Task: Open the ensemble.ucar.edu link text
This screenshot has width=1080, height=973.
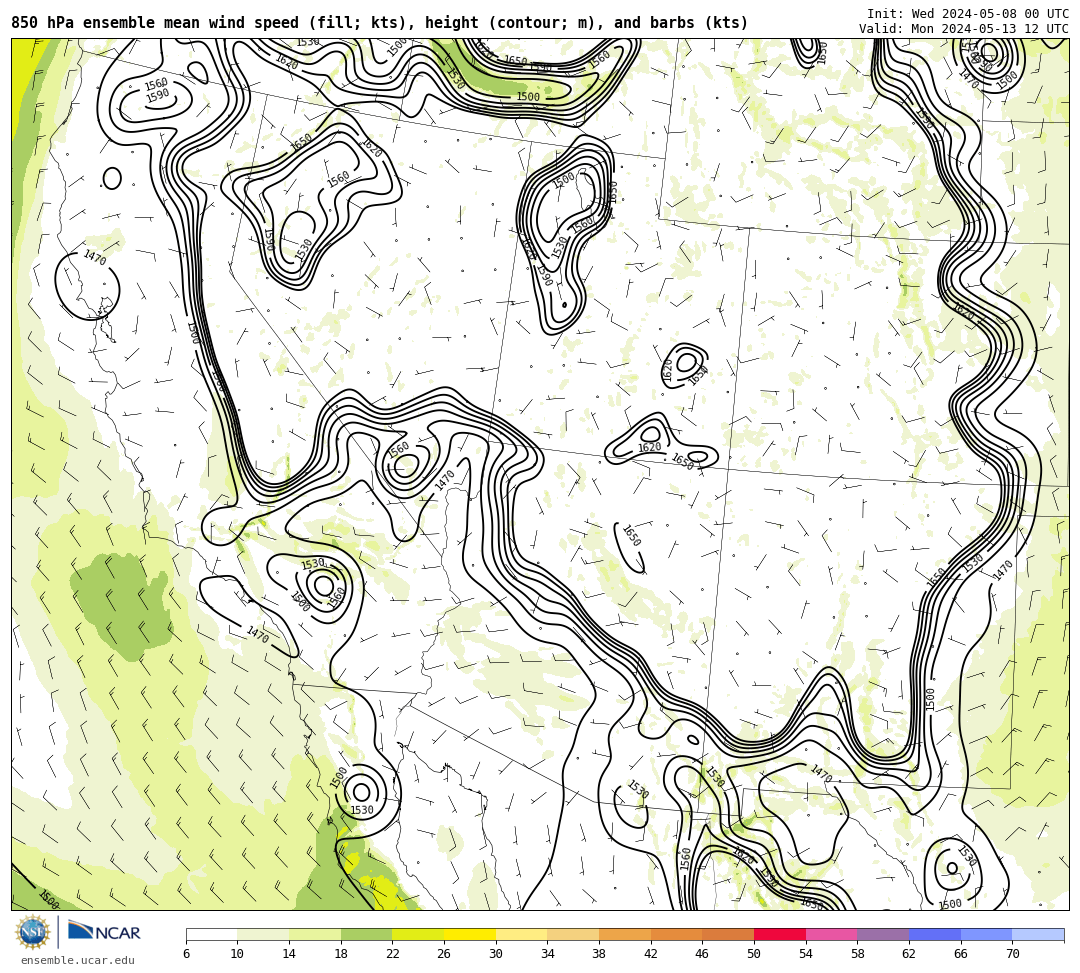Action: [x=78, y=960]
